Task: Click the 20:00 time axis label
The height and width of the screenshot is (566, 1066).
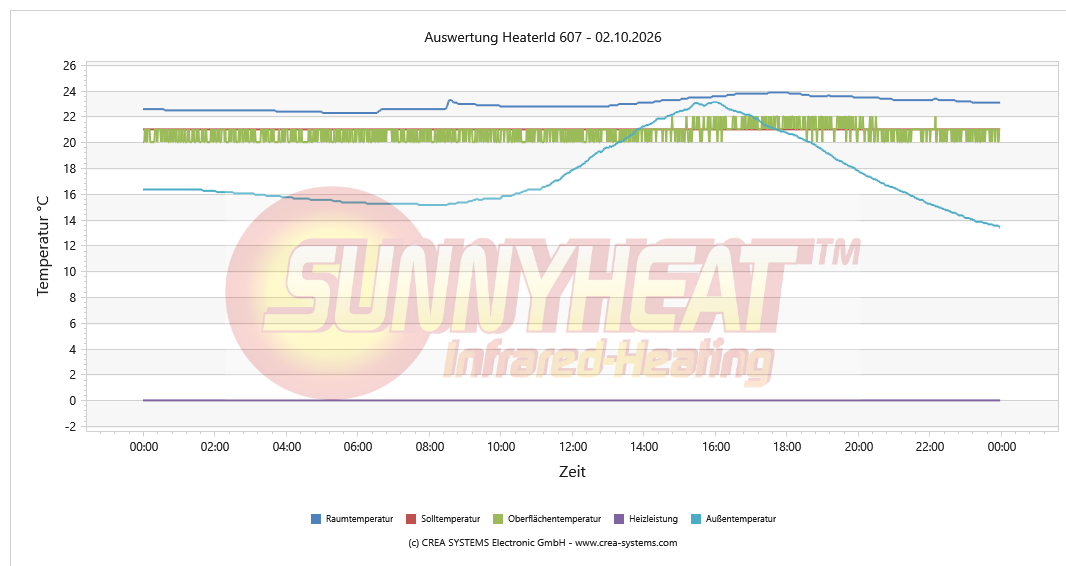Action: pyautogui.click(x=859, y=447)
